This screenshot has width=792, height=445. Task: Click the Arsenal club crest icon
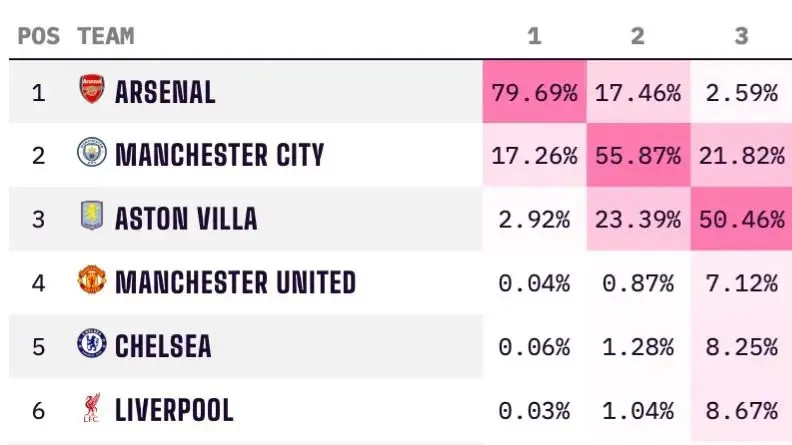[x=91, y=92]
